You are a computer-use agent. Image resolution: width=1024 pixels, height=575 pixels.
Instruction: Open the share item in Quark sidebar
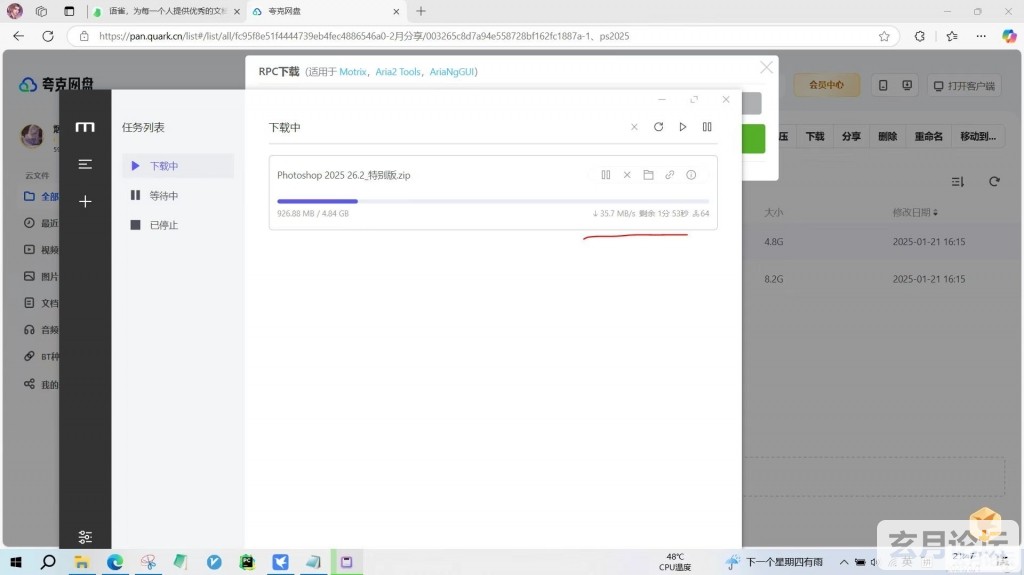(40, 384)
